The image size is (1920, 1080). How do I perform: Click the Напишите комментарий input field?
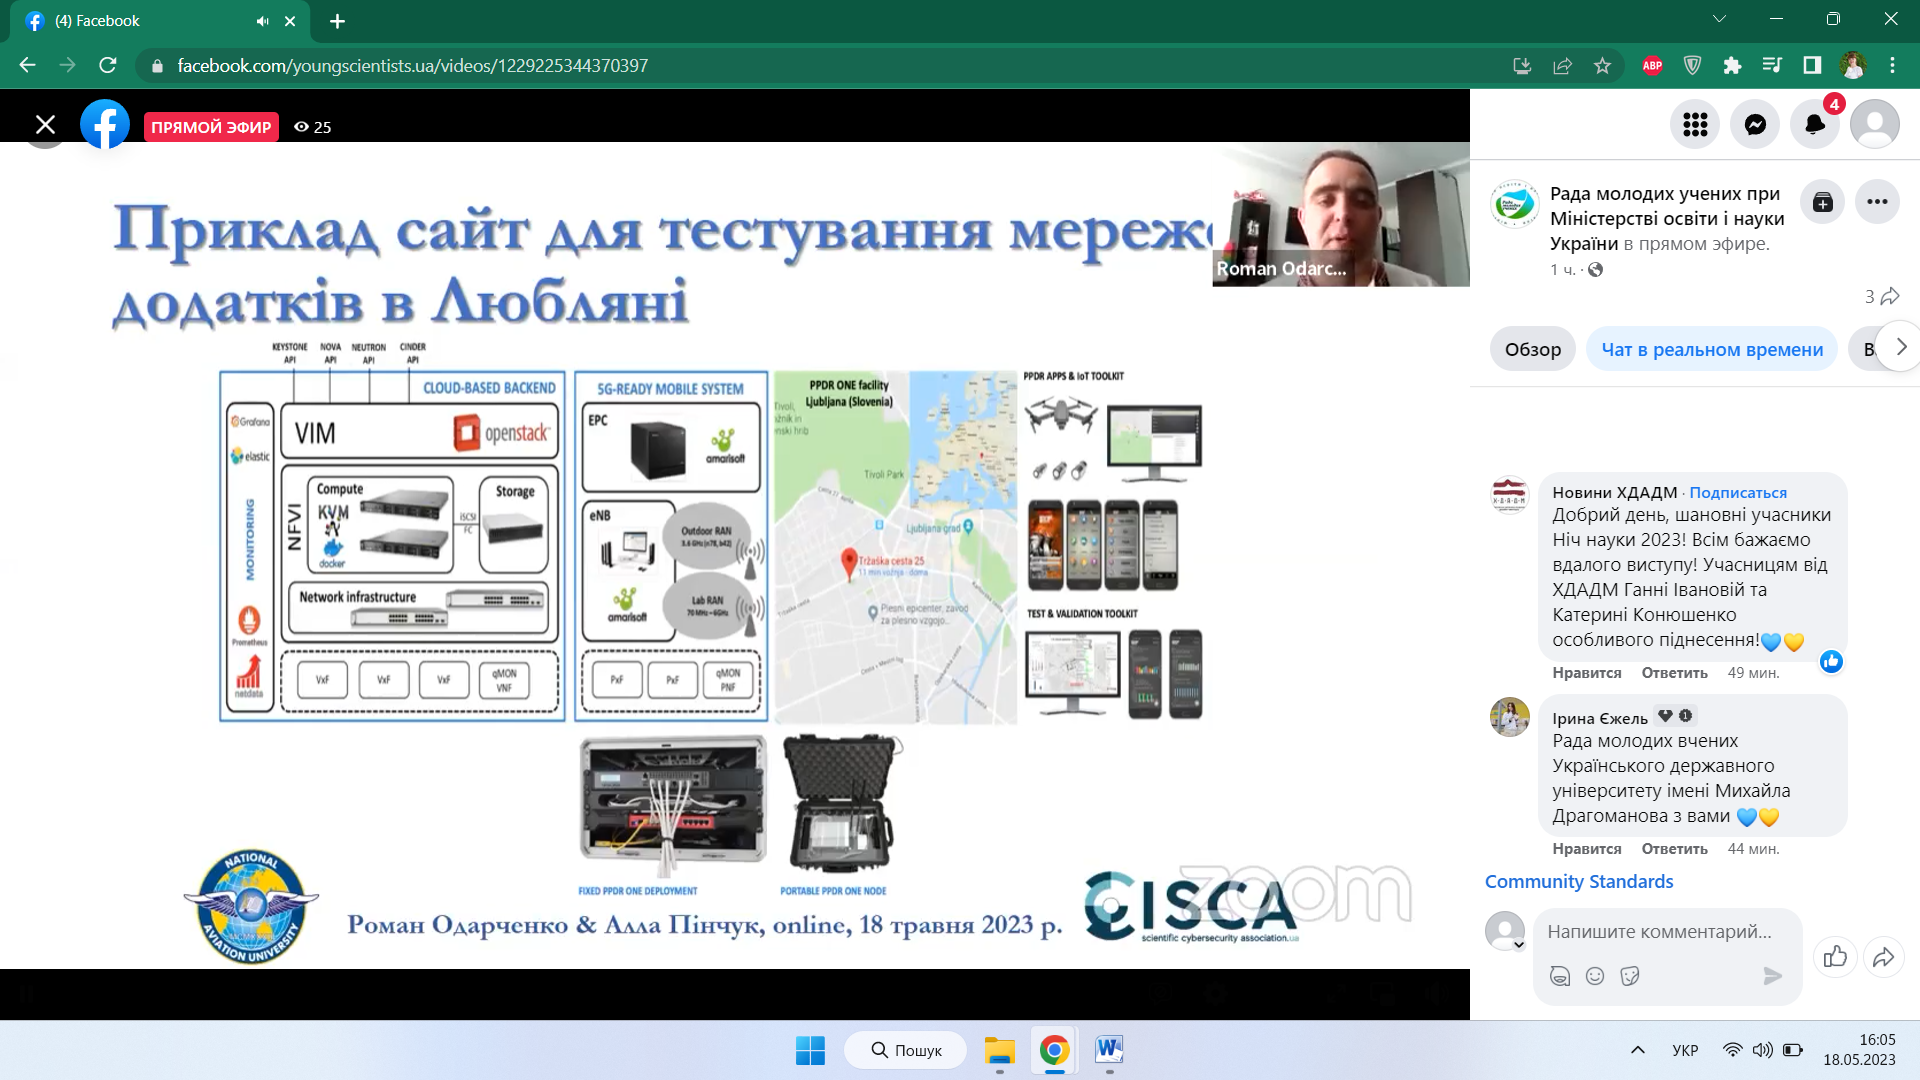tap(1660, 932)
